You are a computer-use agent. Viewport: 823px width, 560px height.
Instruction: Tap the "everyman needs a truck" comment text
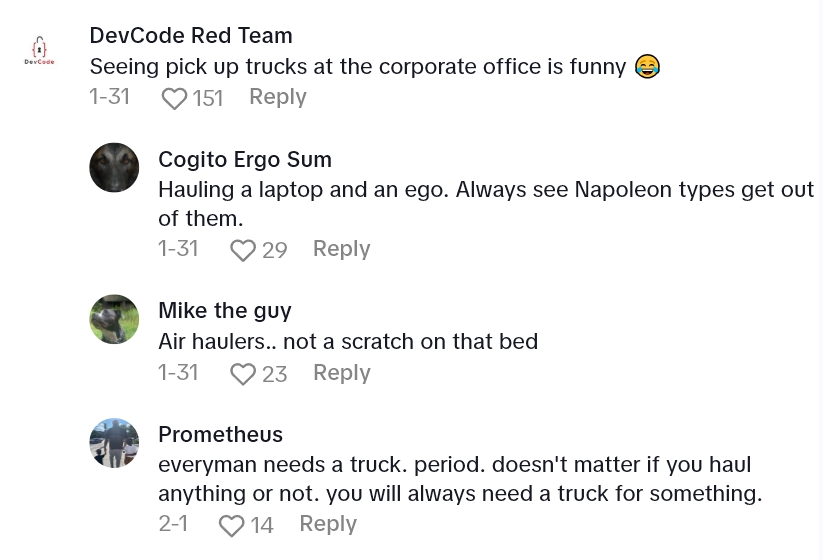pyautogui.click(x=458, y=479)
